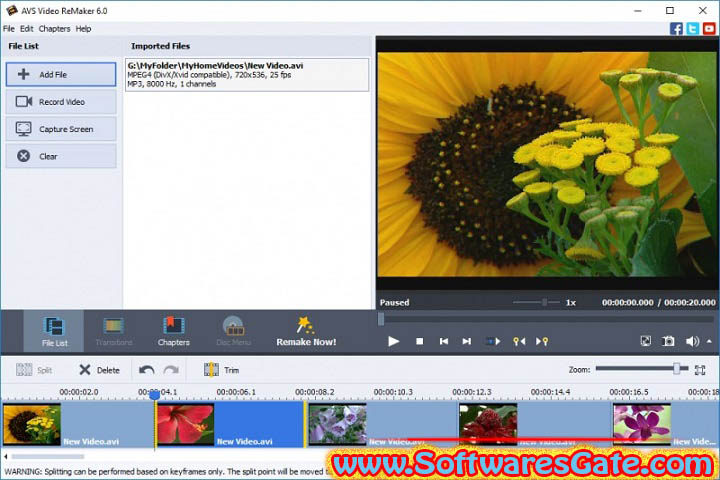Mute the preview audio
This screenshot has width=720, height=480.
pyautogui.click(x=692, y=341)
